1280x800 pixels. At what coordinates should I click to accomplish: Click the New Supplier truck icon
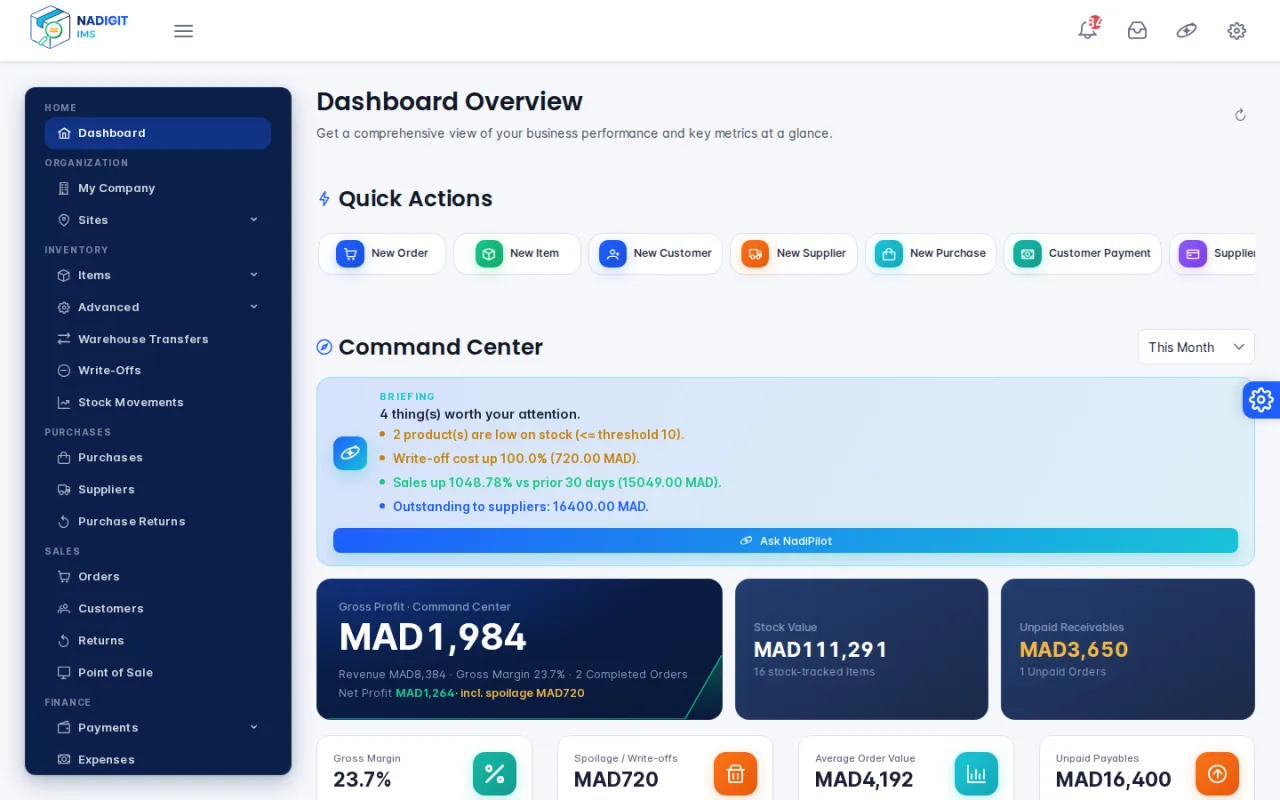755,254
